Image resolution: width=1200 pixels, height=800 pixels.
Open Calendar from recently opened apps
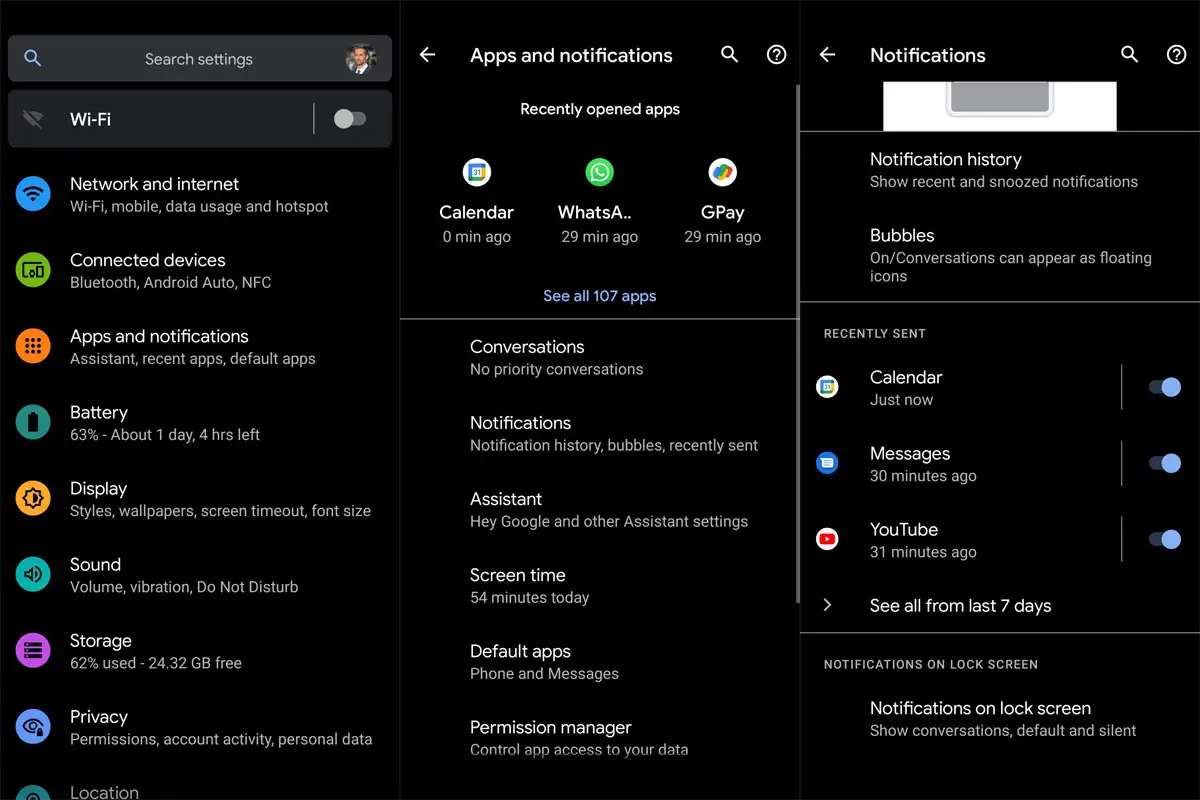coord(477,200)
